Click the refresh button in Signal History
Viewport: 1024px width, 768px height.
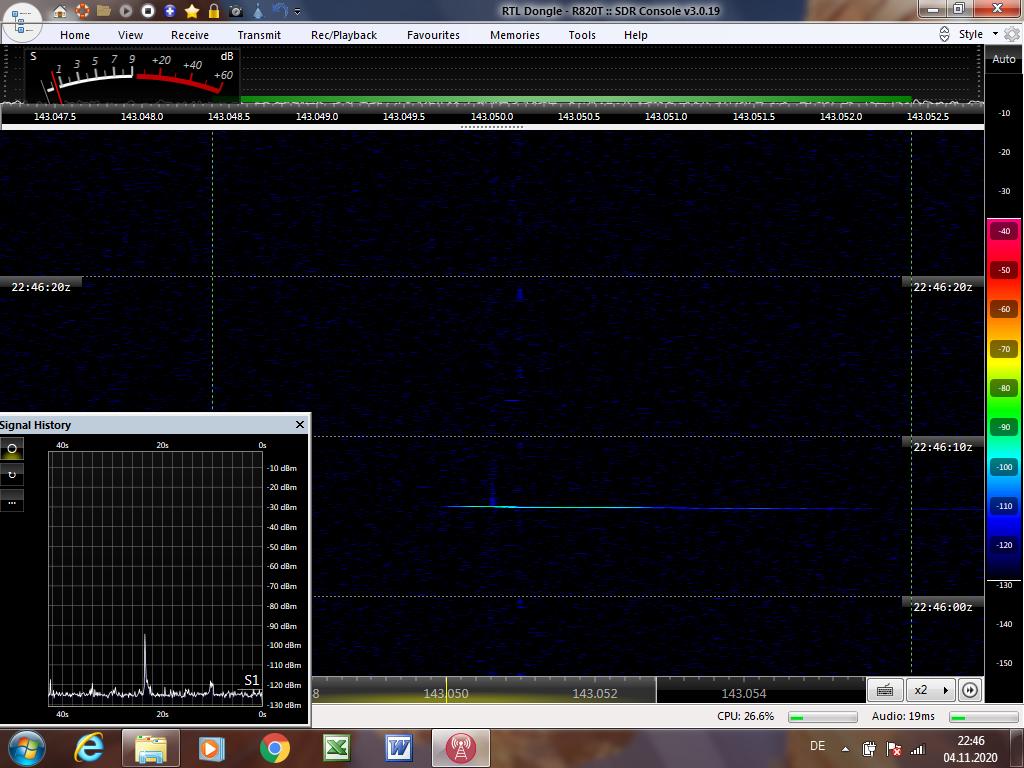(12, 474)
